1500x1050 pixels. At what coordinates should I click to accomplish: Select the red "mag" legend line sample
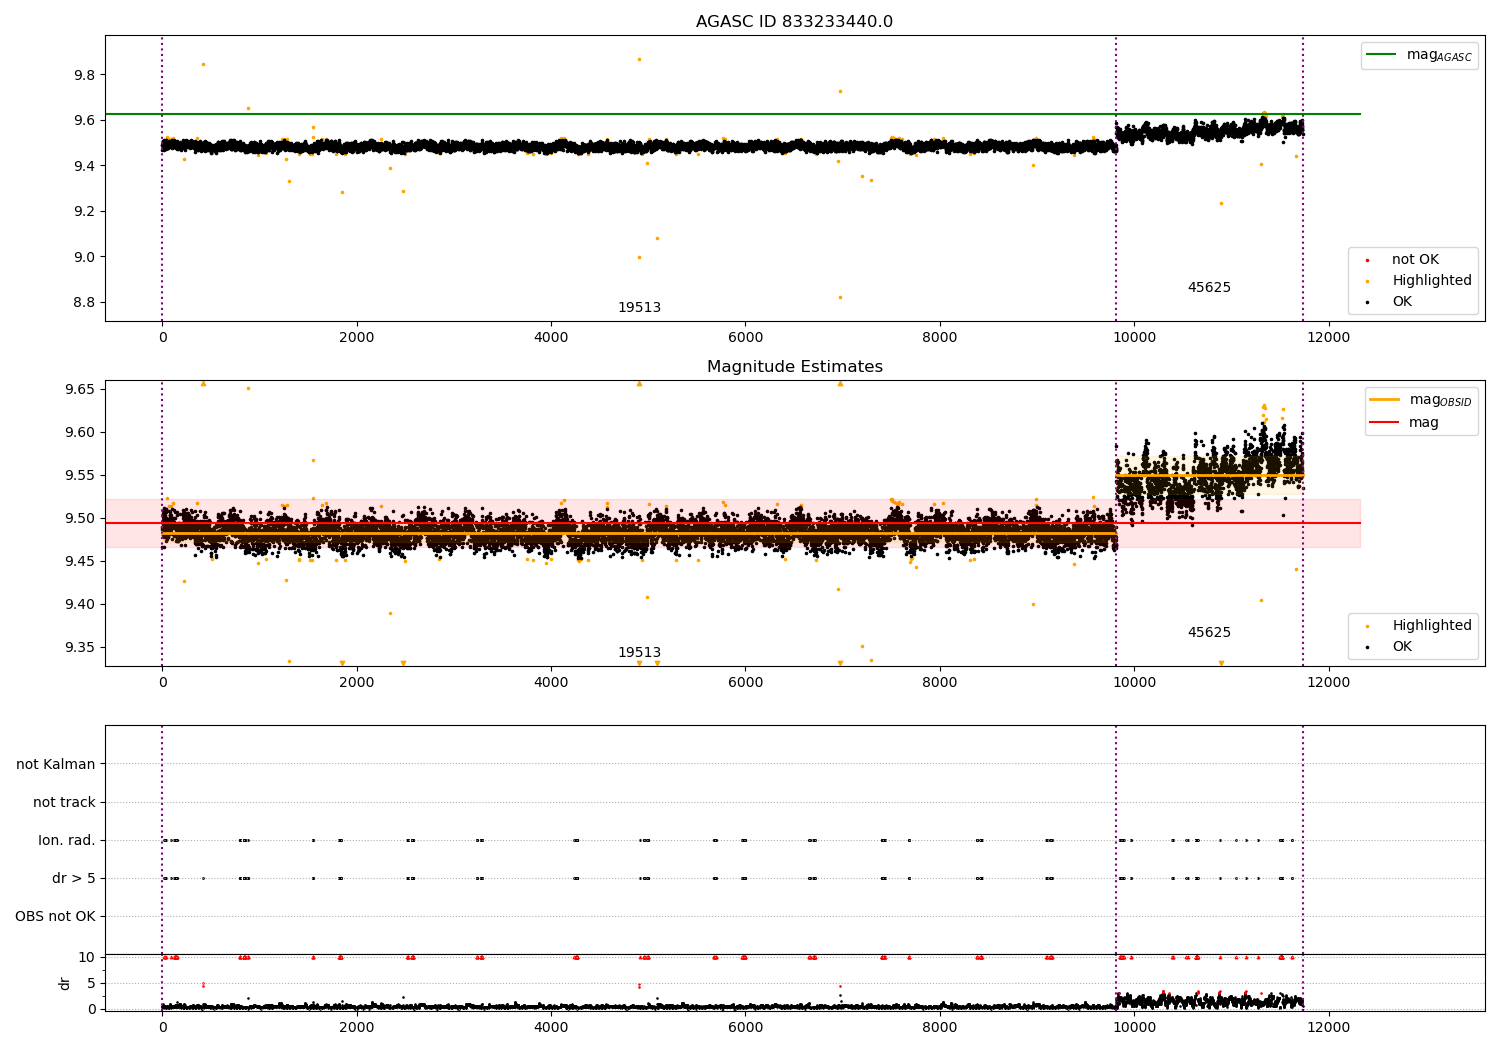click(x=1384, y=423)
